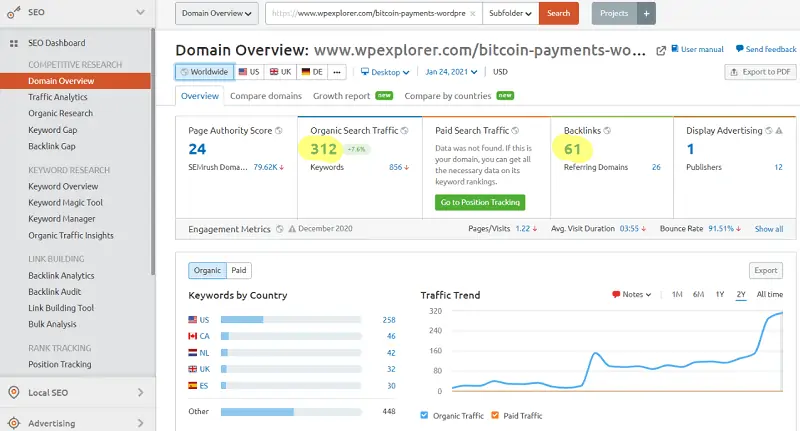The height and width of the screenshot is (431, 800).
Task: Switch to Organic keywords toggle
Action: click(207, 270)
